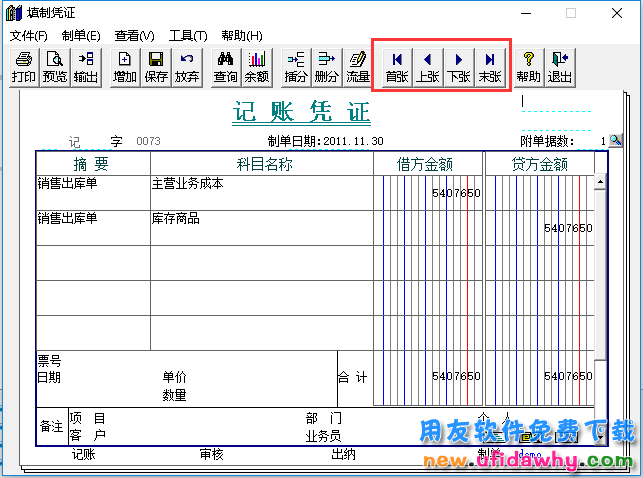Save the voucher using 保存 icon
This screenshot has height=478, width=643.
[x=156, y=67]
